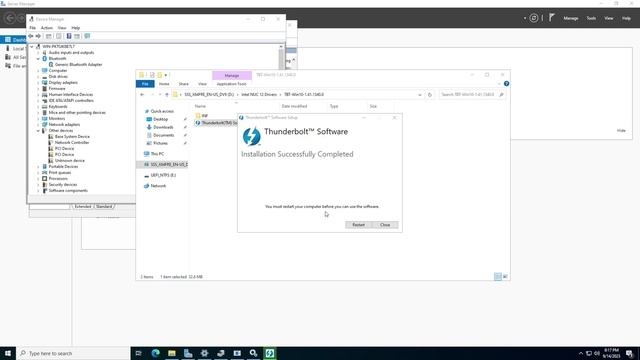This screenshot has height=360, width=640.
Task: Open the View ribbon tab in File Explorer
Action: pyautogui.click(x=202, y=84)
